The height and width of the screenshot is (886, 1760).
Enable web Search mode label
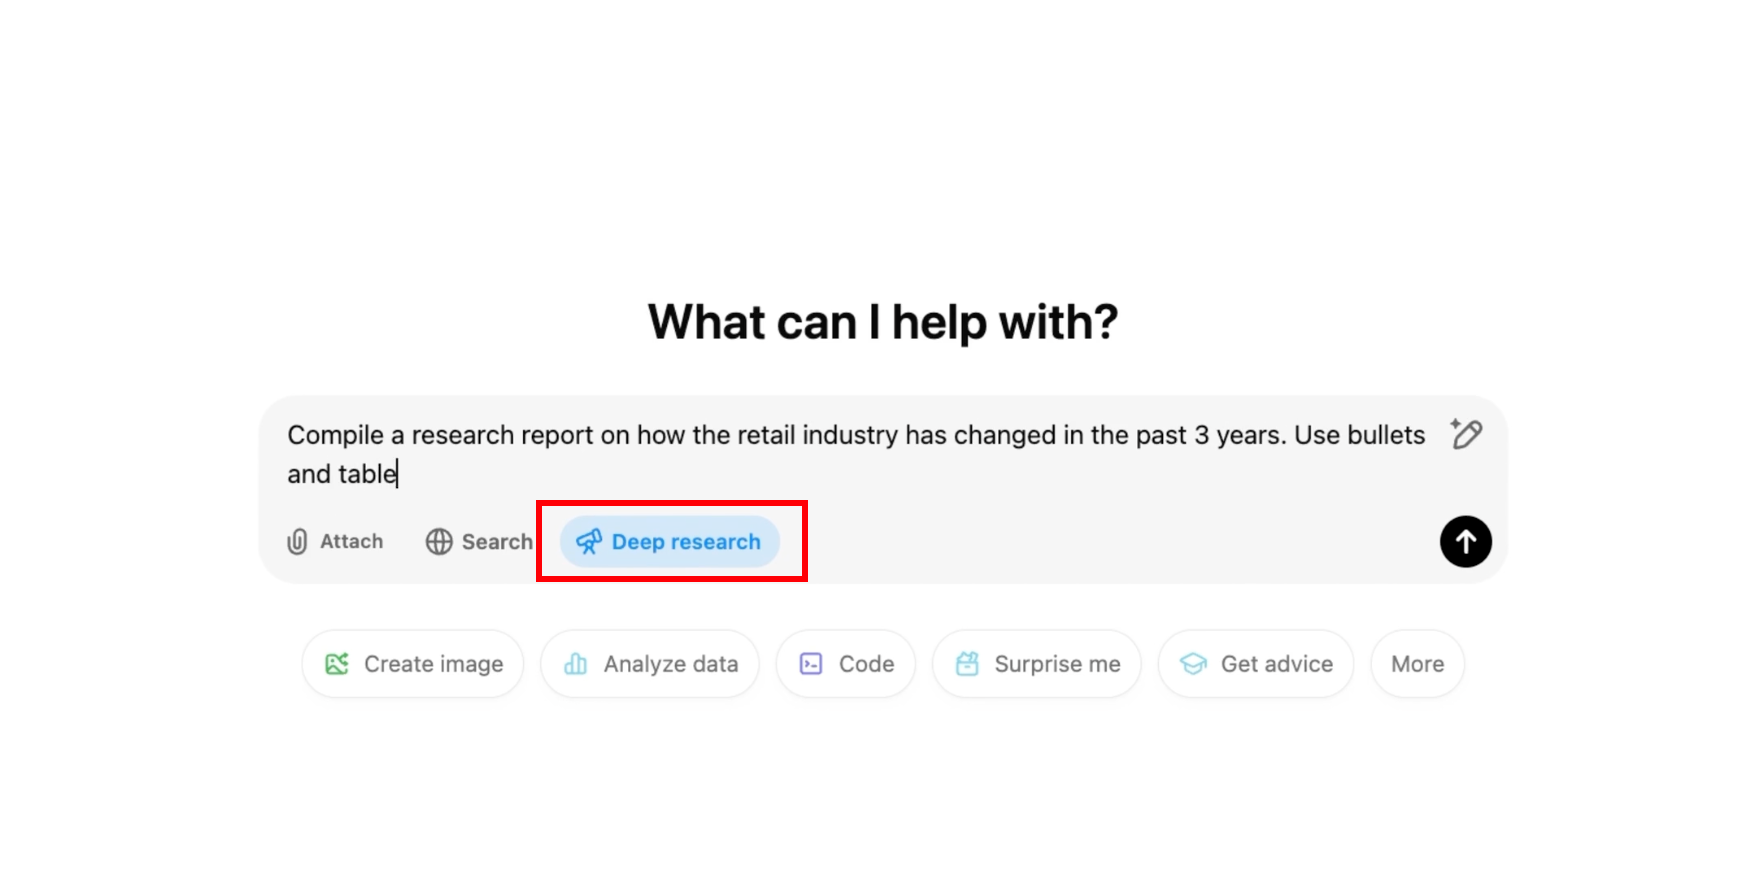click(497, 542)
